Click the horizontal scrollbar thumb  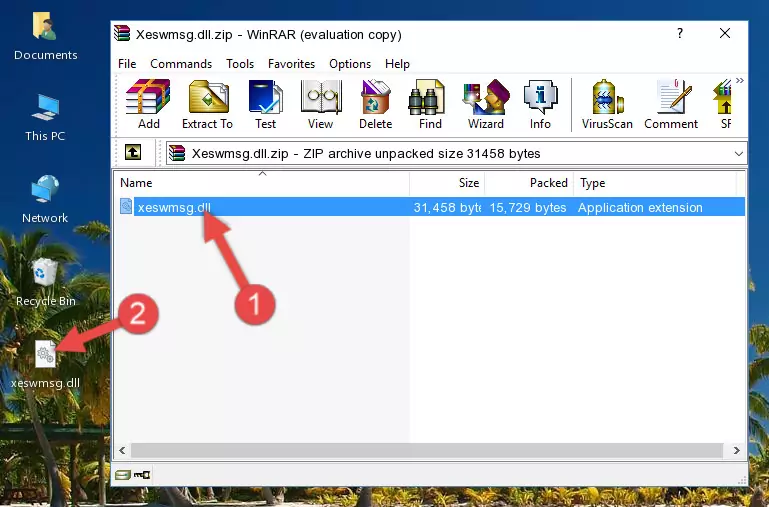click(427, 450)
